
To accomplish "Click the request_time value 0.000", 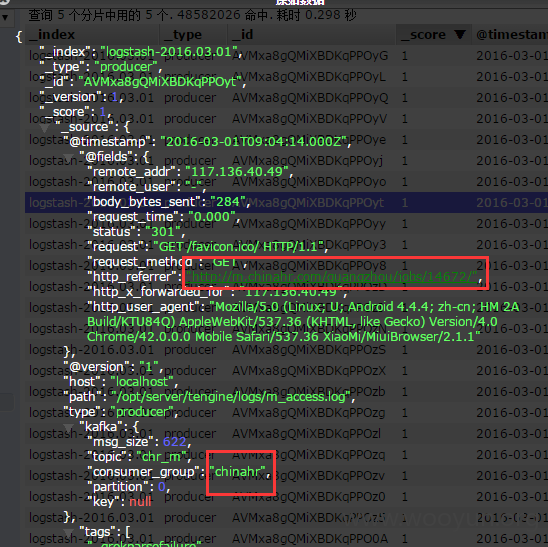I will (212, 217).
